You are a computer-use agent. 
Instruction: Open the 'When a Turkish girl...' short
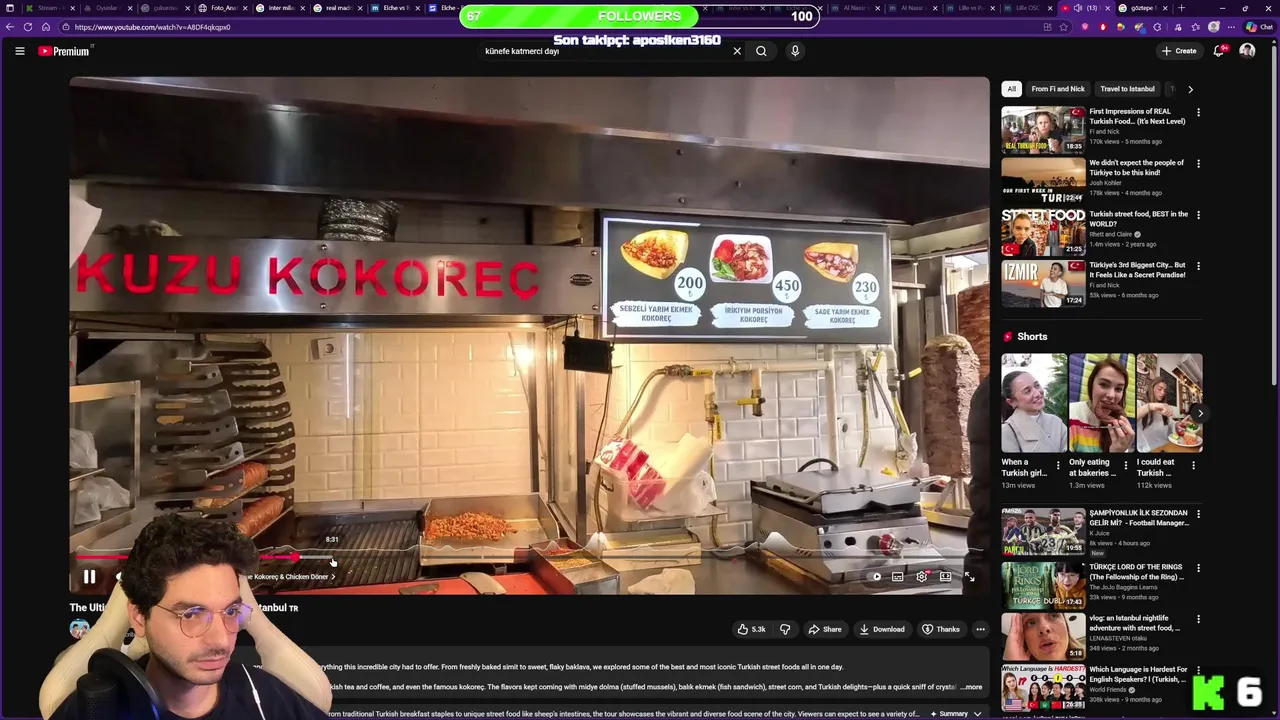tap(1034, 403)
